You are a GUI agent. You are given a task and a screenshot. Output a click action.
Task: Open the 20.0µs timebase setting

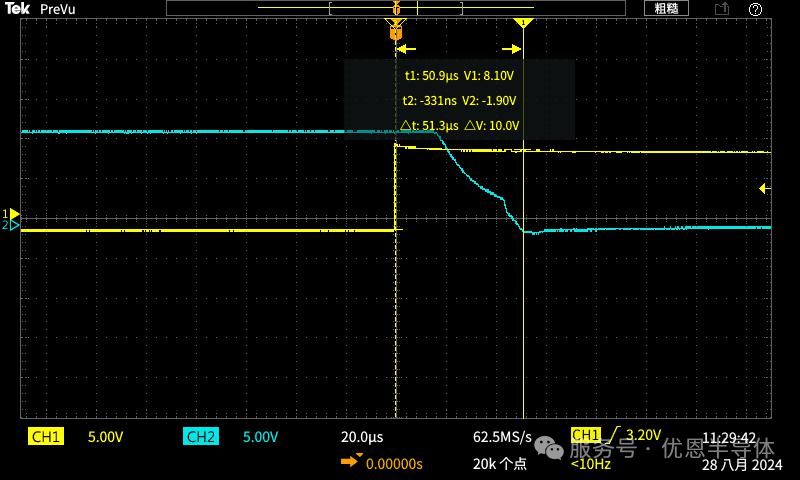362,437
